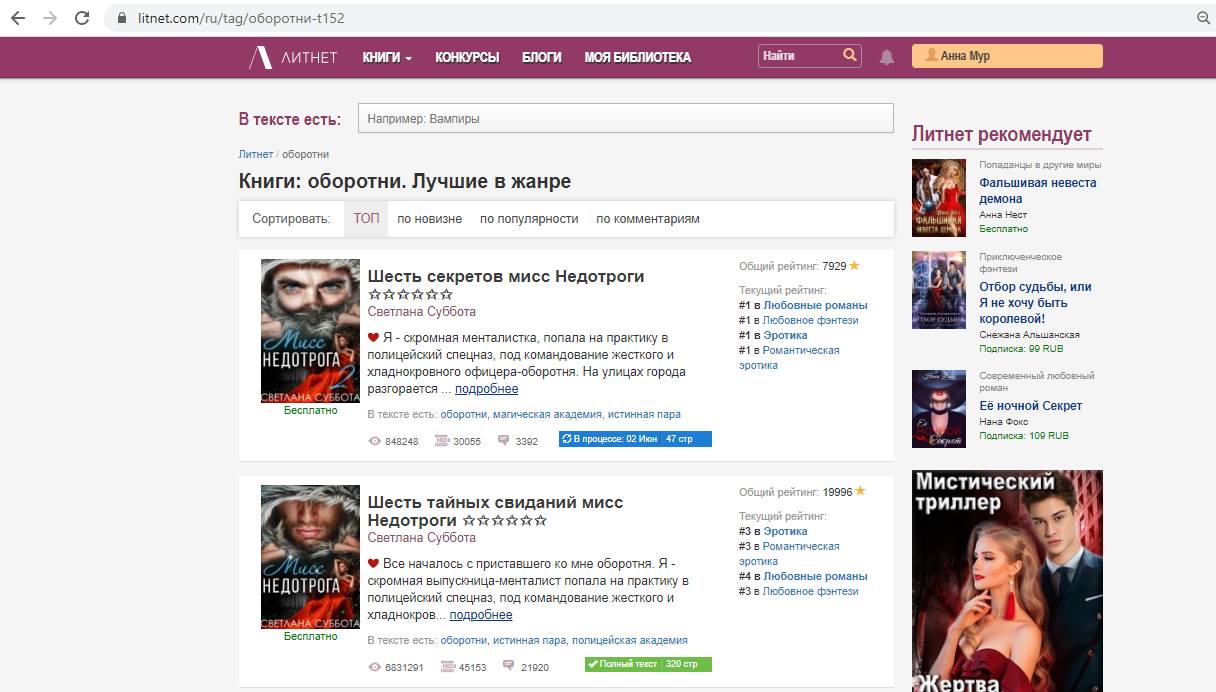Reload the page with browser refresh icon
1216x692 pixels.
coord(82,18)
